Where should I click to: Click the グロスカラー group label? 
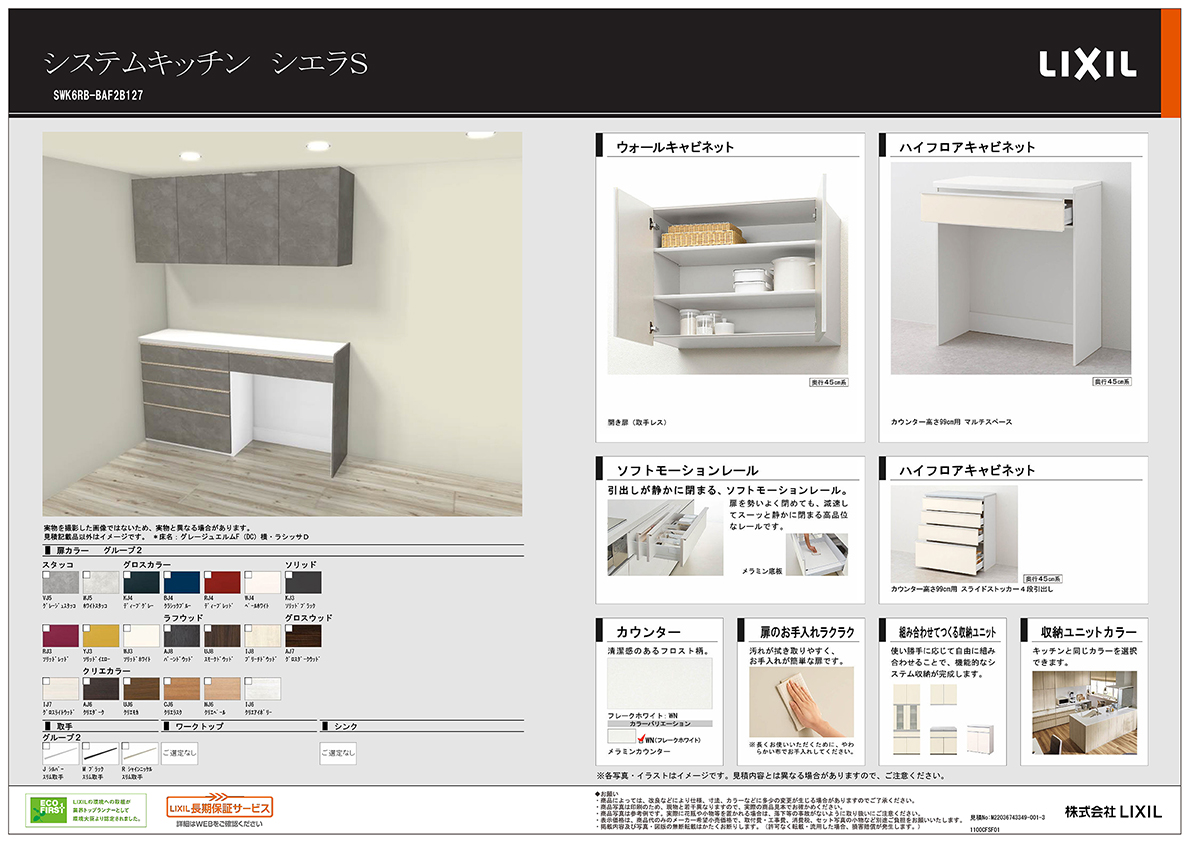[x=146, y=565]
